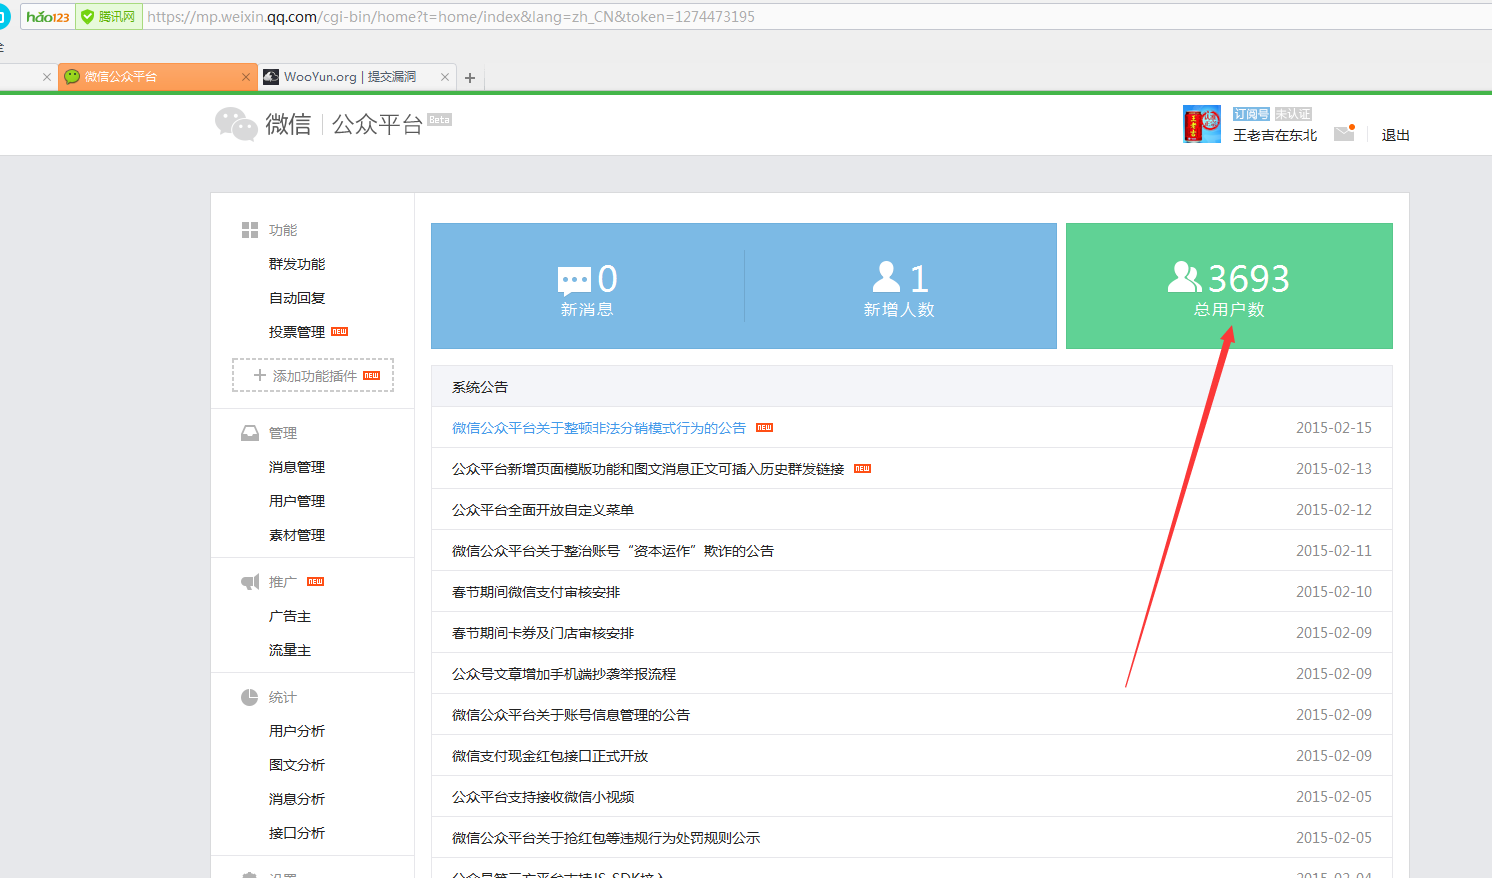Click date 2015-02-13 in announcements
Viewport: 1492px width, 878px height.
(1334, 469)
